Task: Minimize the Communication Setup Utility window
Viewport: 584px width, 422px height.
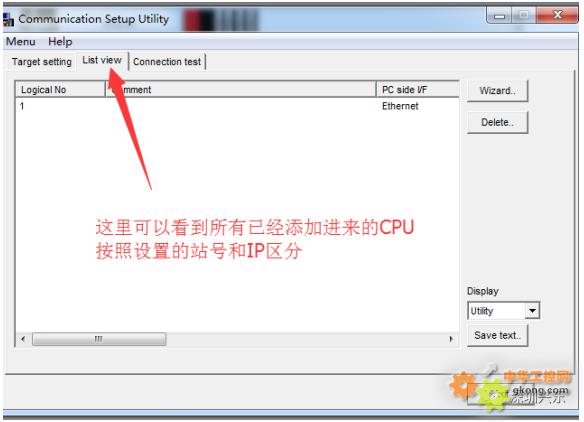Action: 499,15
